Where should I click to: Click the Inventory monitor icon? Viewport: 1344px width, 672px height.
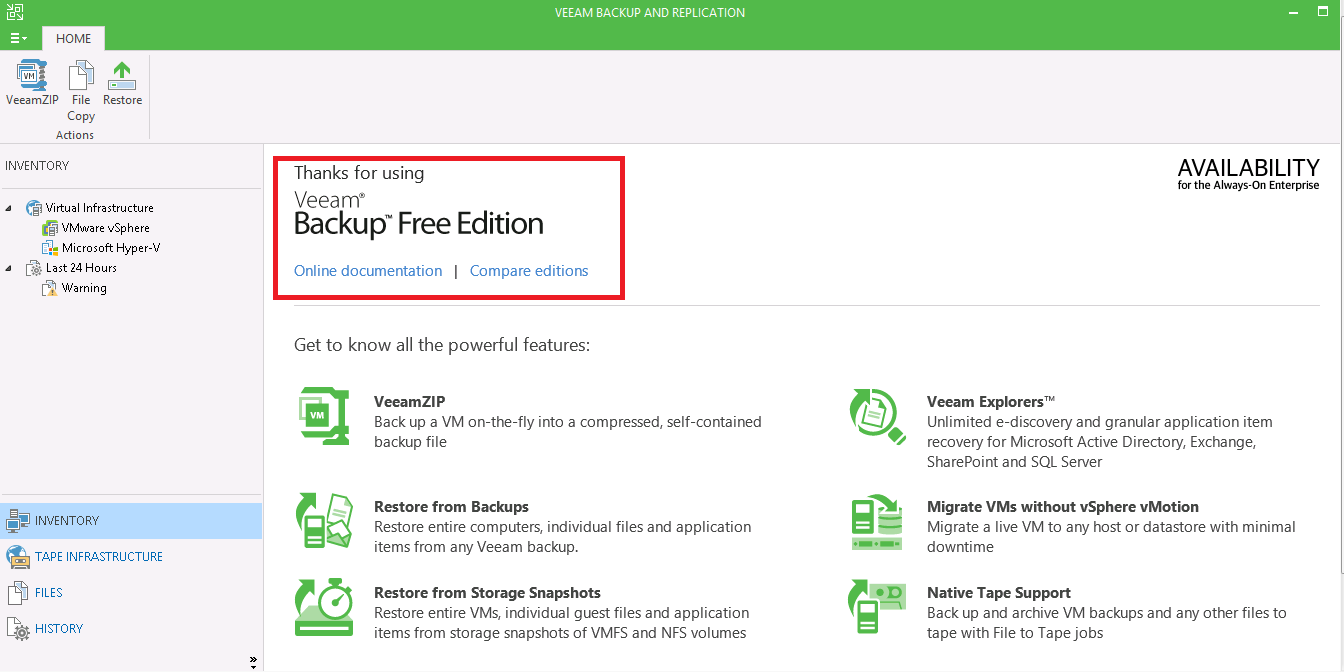pos(18,521)
